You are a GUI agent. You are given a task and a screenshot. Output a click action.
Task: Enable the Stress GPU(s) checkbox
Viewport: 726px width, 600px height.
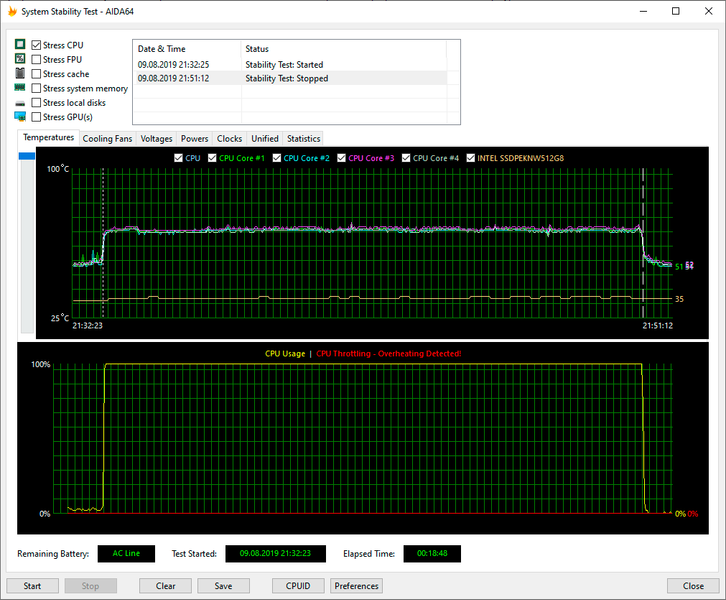pos(36,117)
